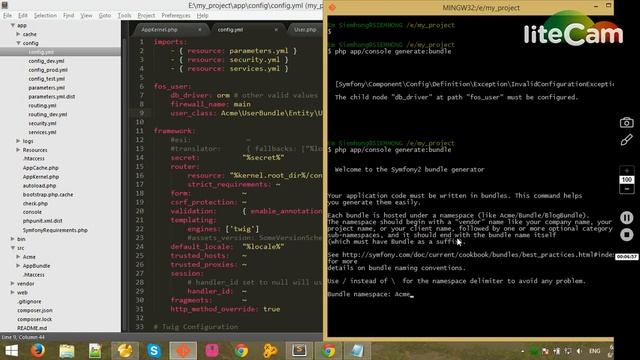Expand the logs folder
This screenshot has width=640, height=360.
coord(18,141)
